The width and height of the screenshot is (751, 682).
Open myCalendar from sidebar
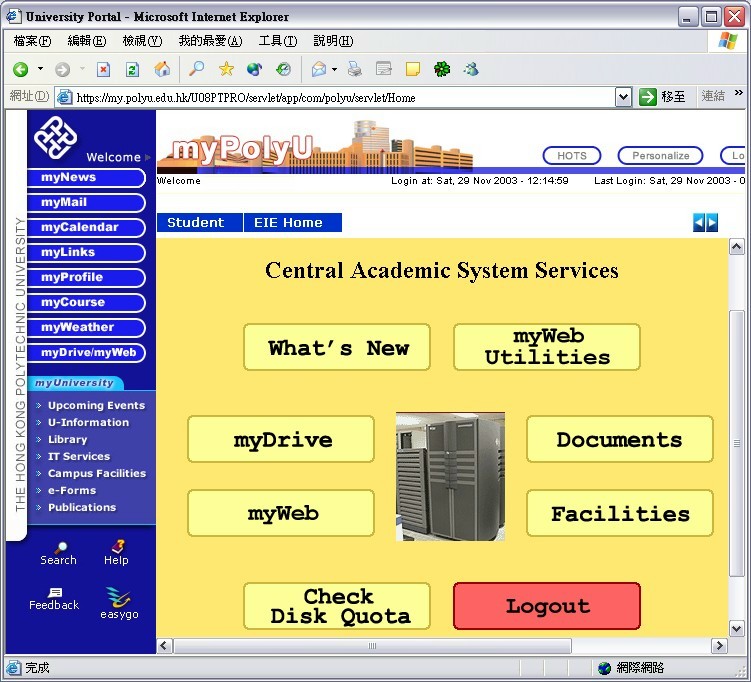(x=87, y=227)
